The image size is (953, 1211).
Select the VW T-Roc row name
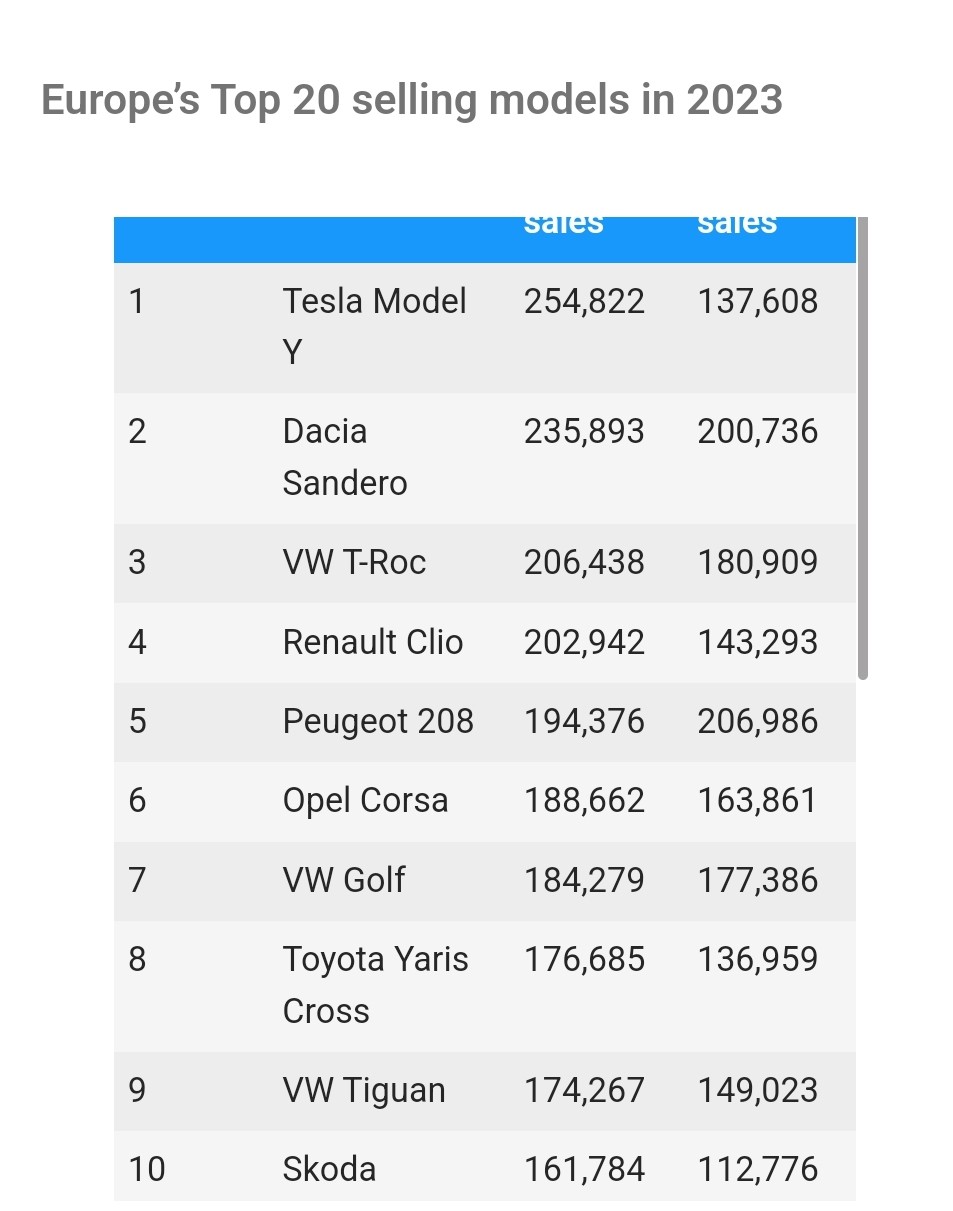click(x=354, y=562)
